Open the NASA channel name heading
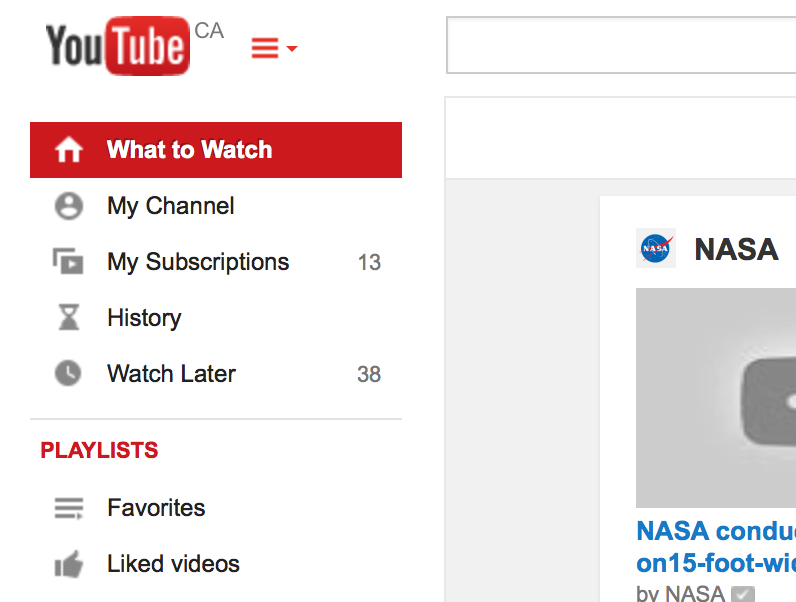The image size is (796, 602). click(x=736, y=249)
